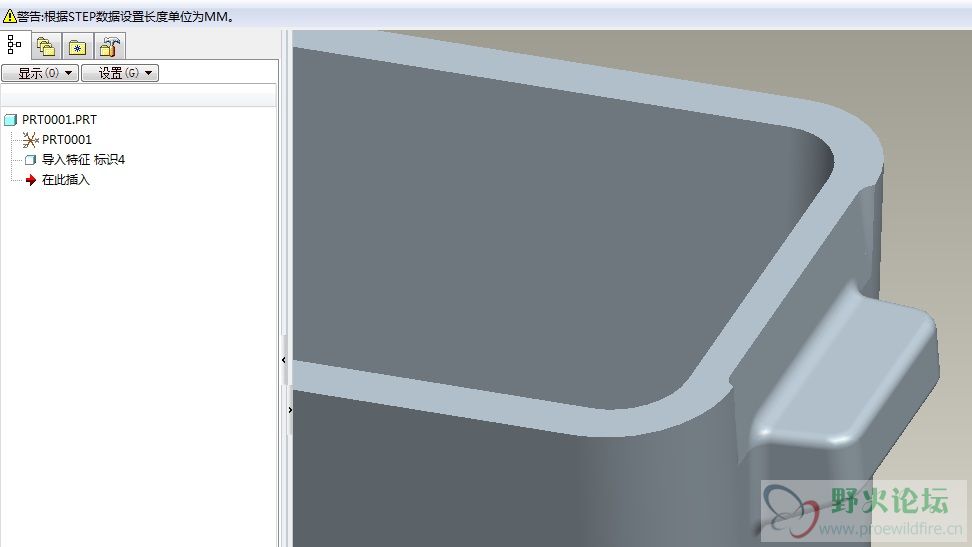The width and height of the screenshot is (972, 547).
Task: Click the warning icon in message bar
Action: 9,16
